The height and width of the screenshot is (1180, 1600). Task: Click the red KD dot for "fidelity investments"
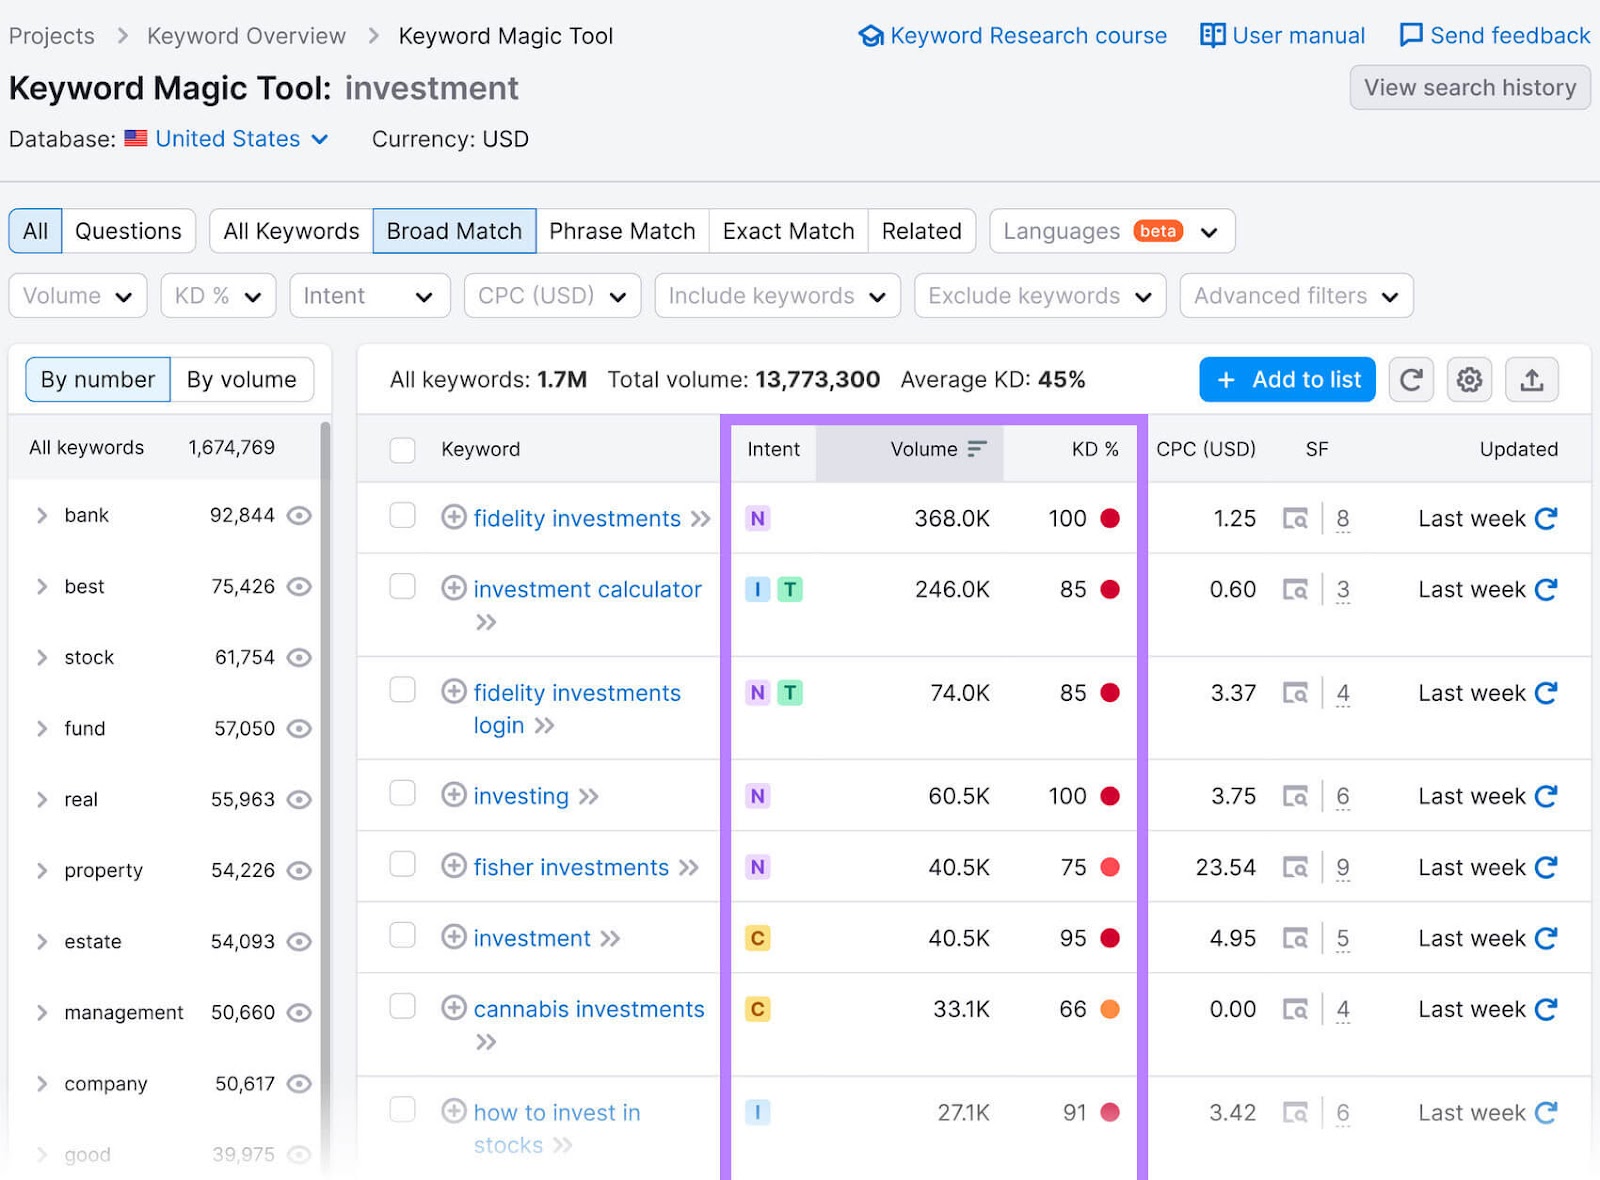[x=1111, y=518]
